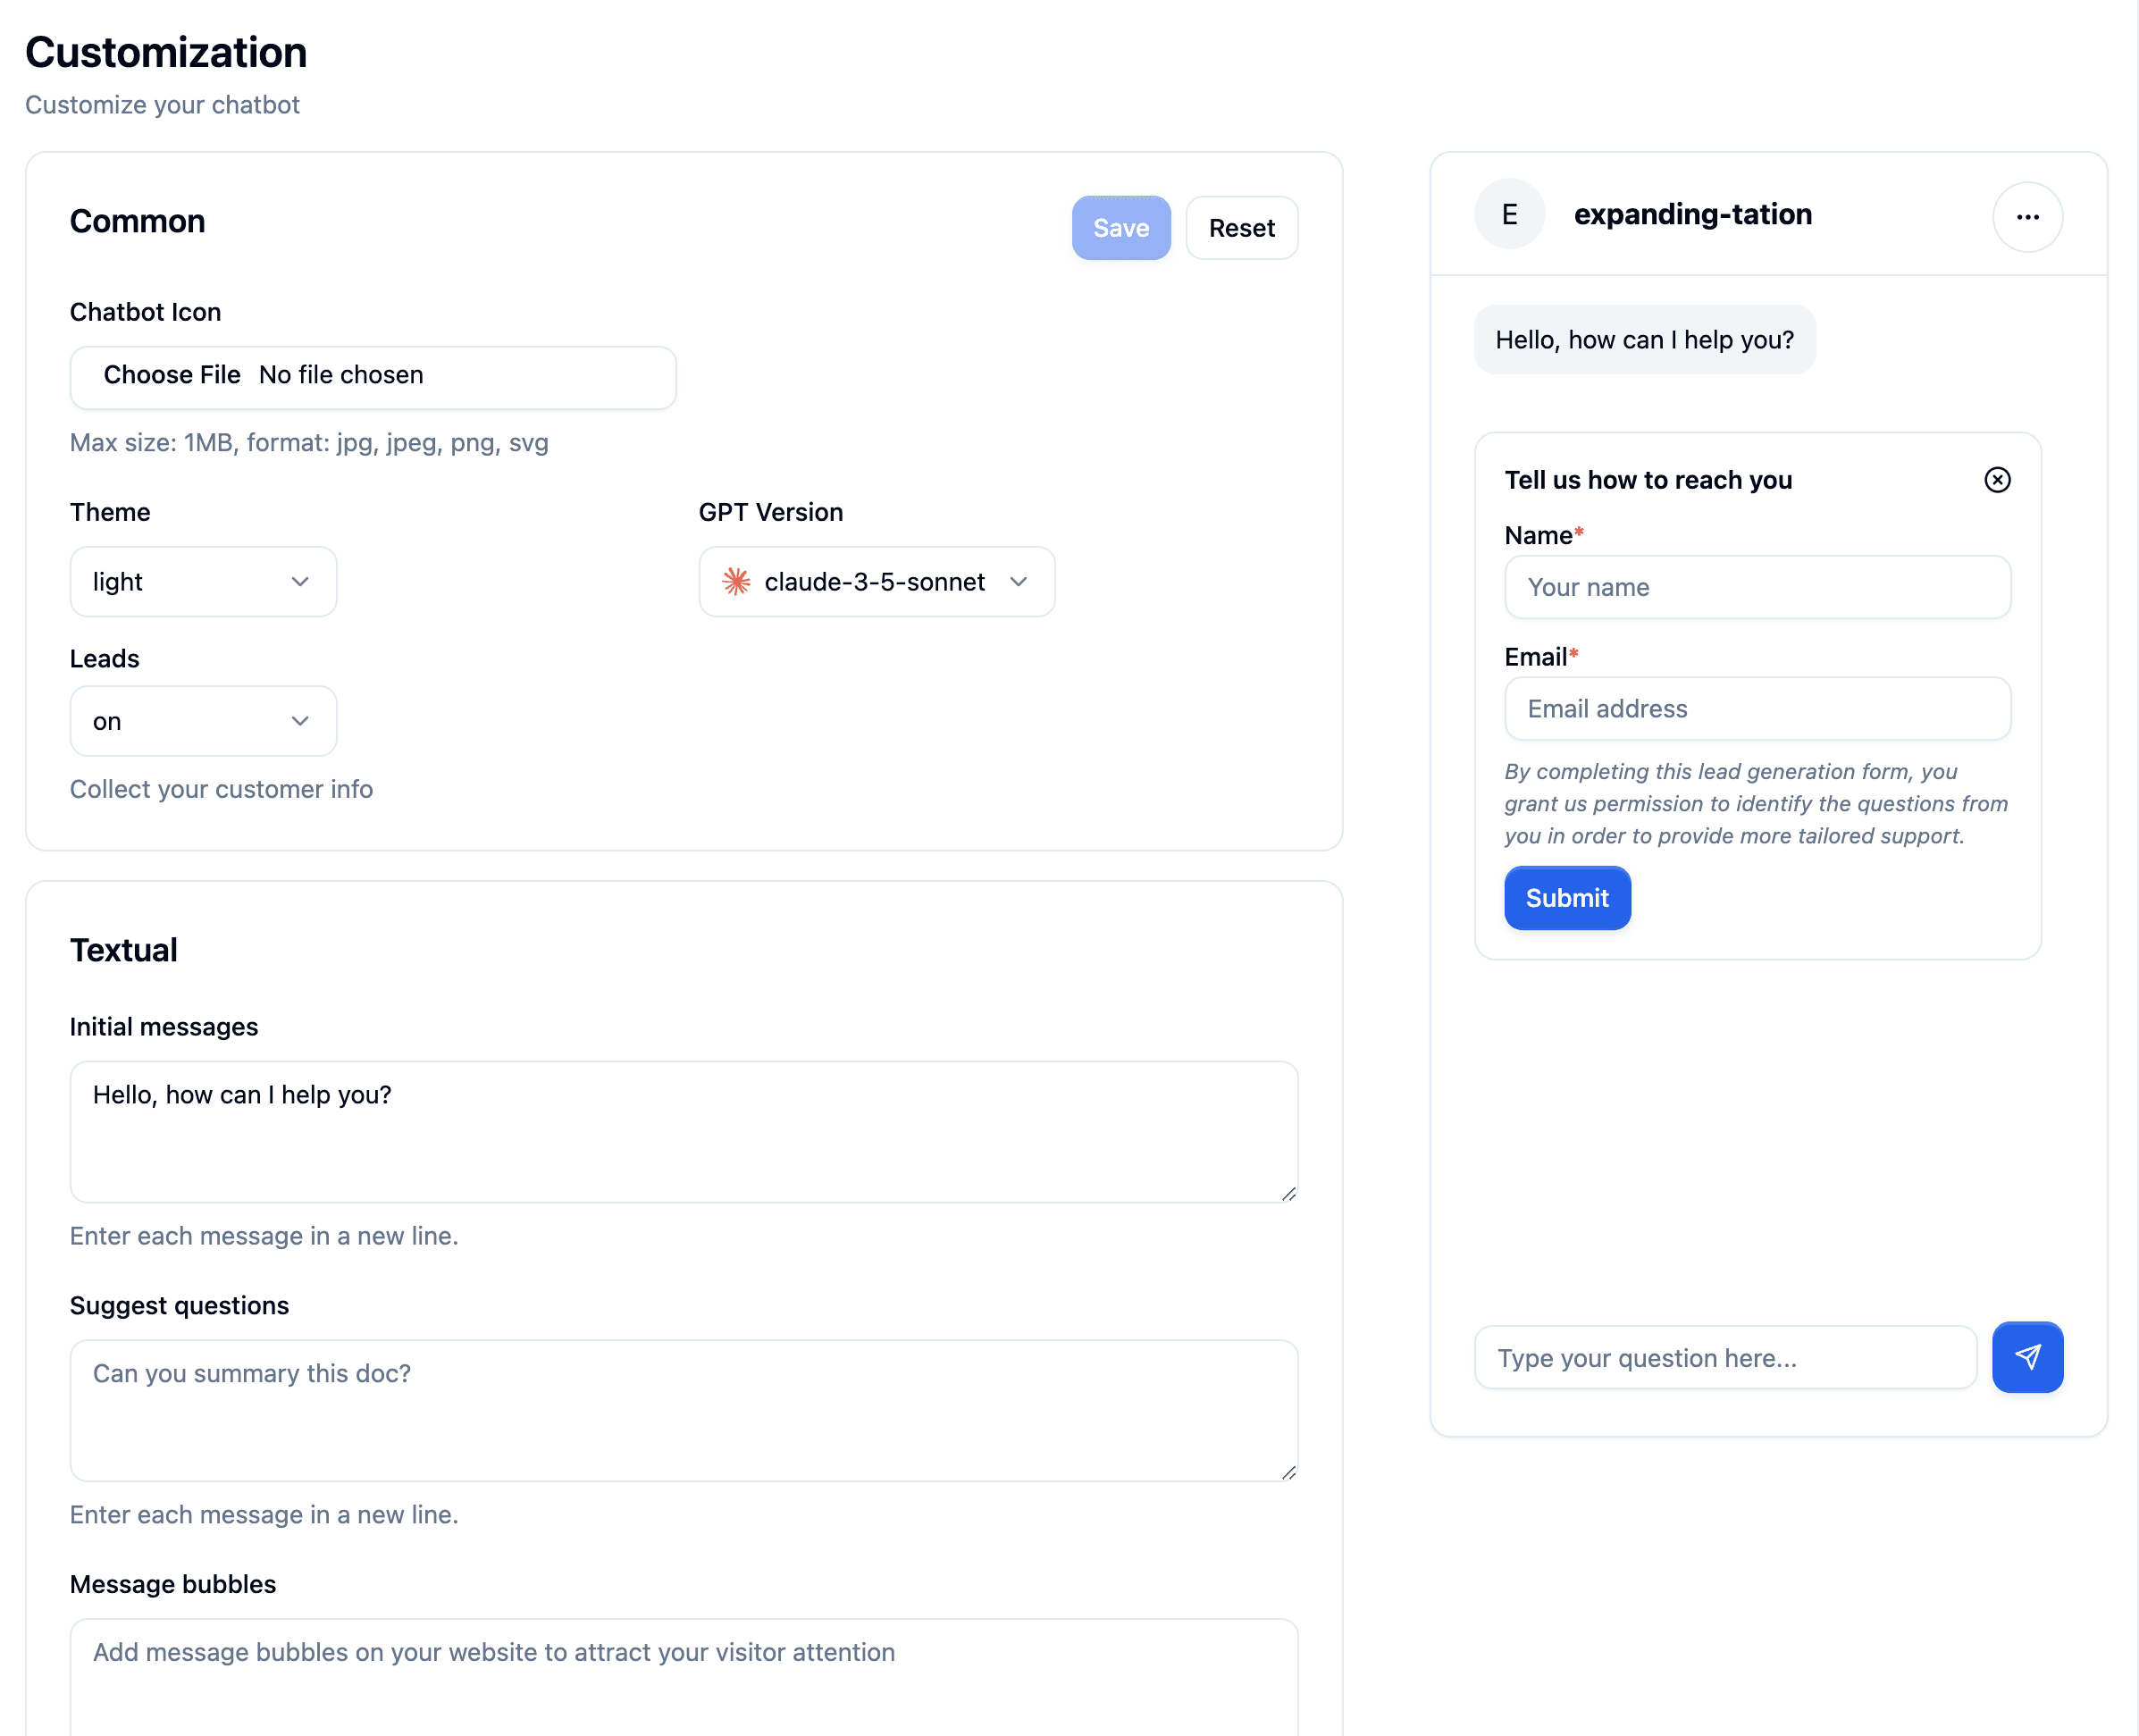Expand the Theme dropdown to change theme
Viewport: 2139px width, 1736px height.
(202, 579)
